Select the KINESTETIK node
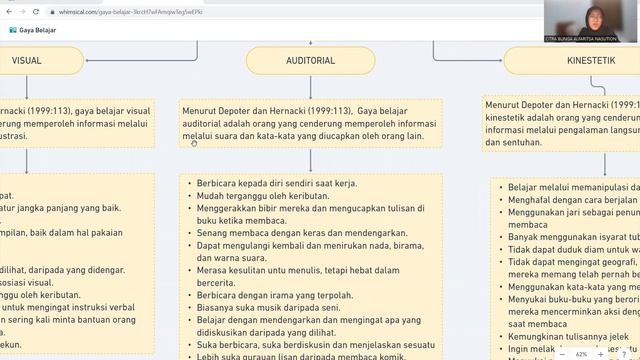The image size is (640, 360). tap(572, 60)
